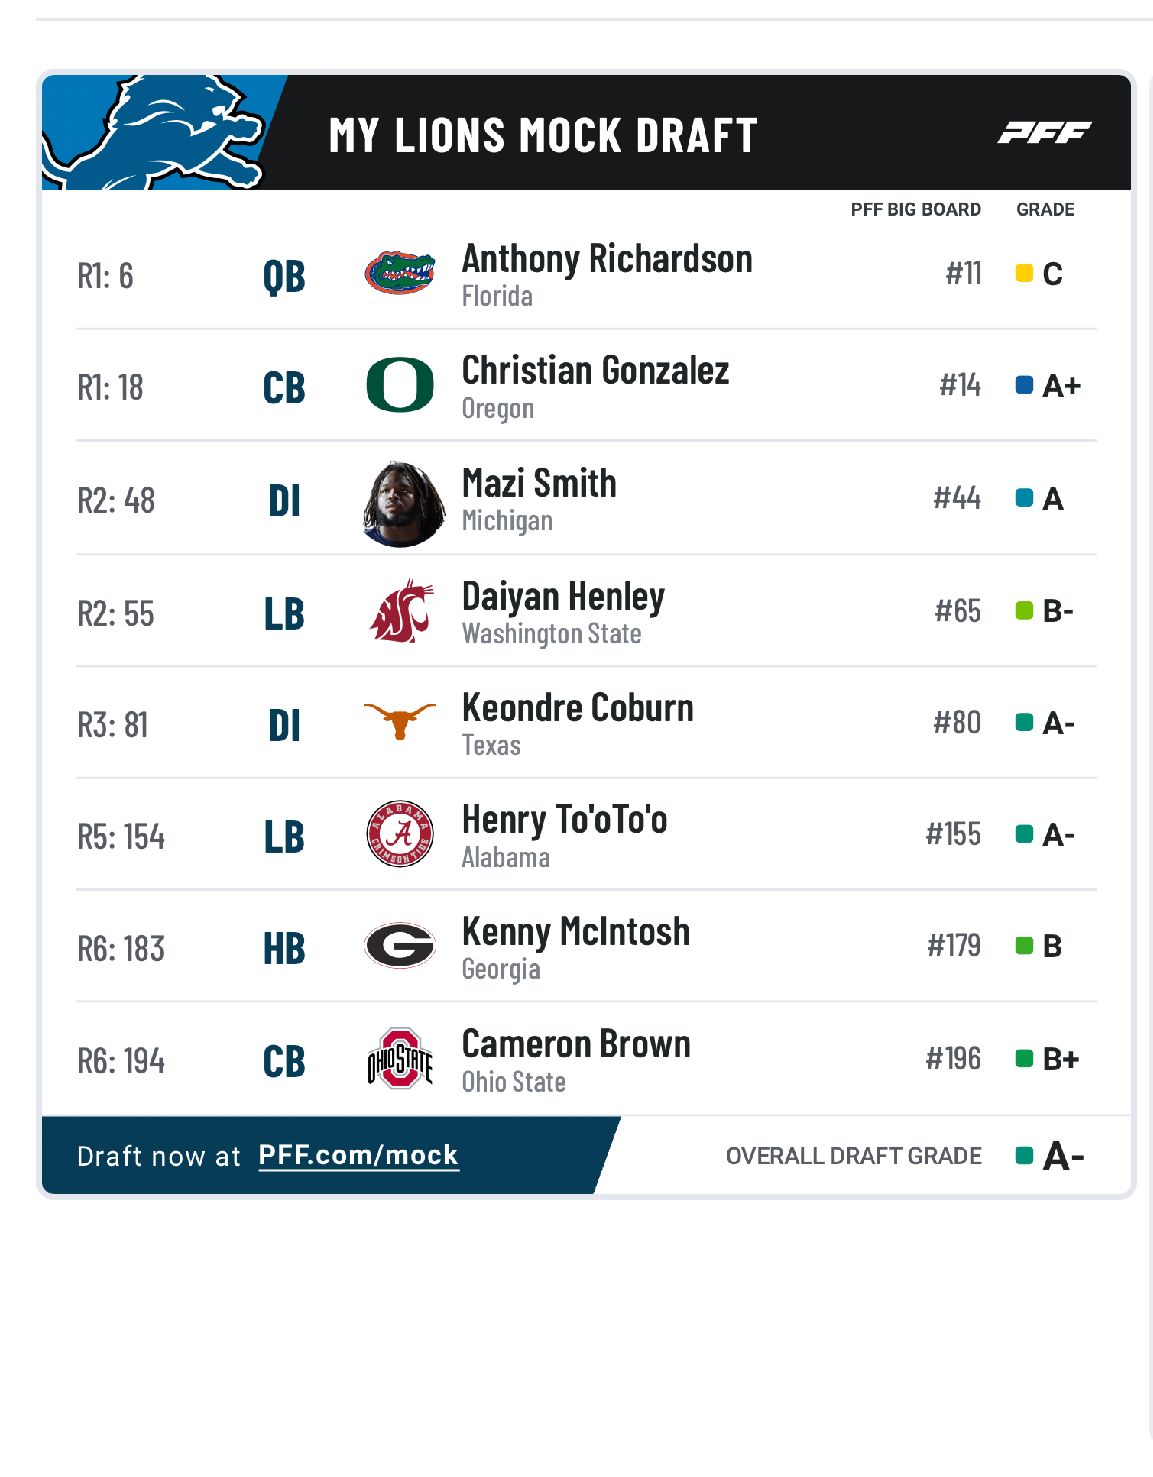The height and width of the screenshot is (1477, 1153).
Task: Click Mazi Smith's player headshot
Action: tap(403, 503)
